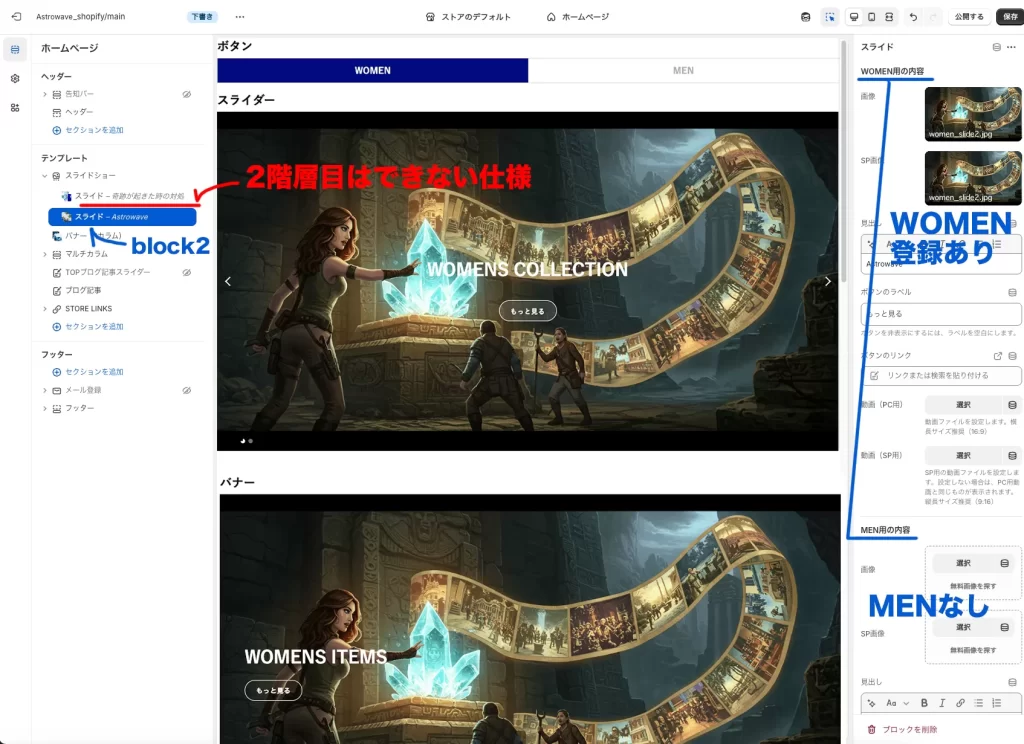The image size is (1024, 744).
Task: Open fullscreen preview mode icon
Action: 888,16
